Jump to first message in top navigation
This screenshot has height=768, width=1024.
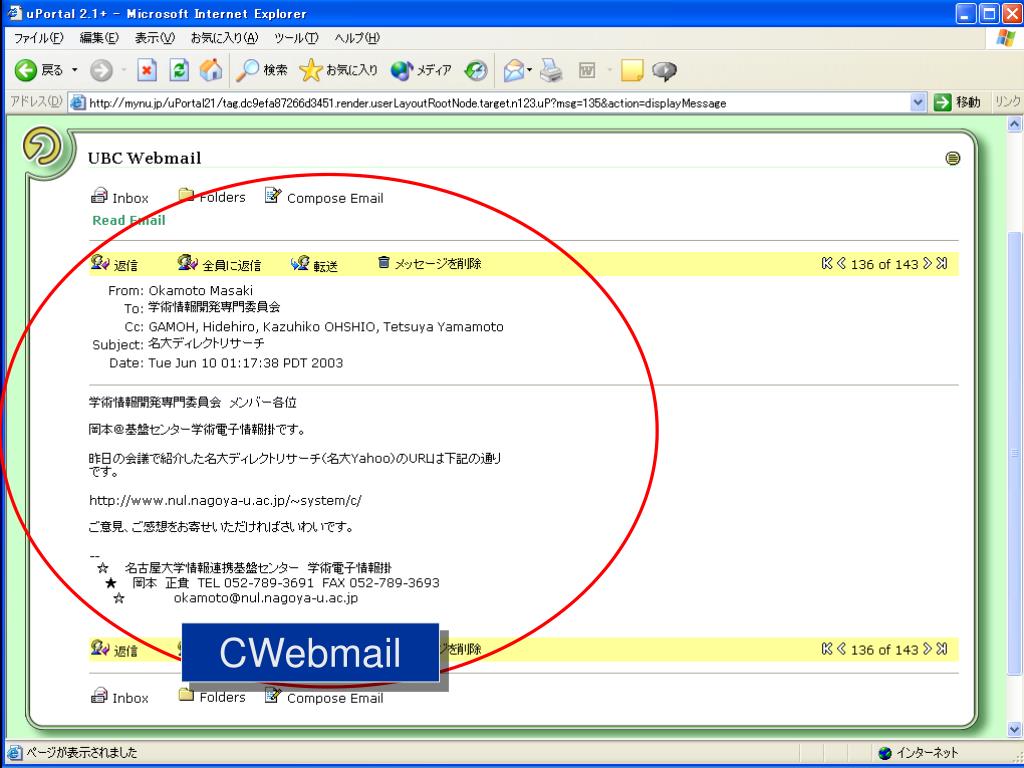click(827, 263)
